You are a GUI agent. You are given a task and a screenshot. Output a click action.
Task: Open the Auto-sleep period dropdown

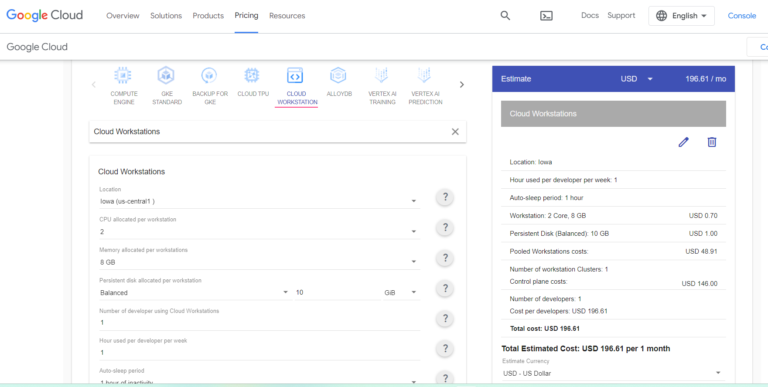tap(260, 381)
